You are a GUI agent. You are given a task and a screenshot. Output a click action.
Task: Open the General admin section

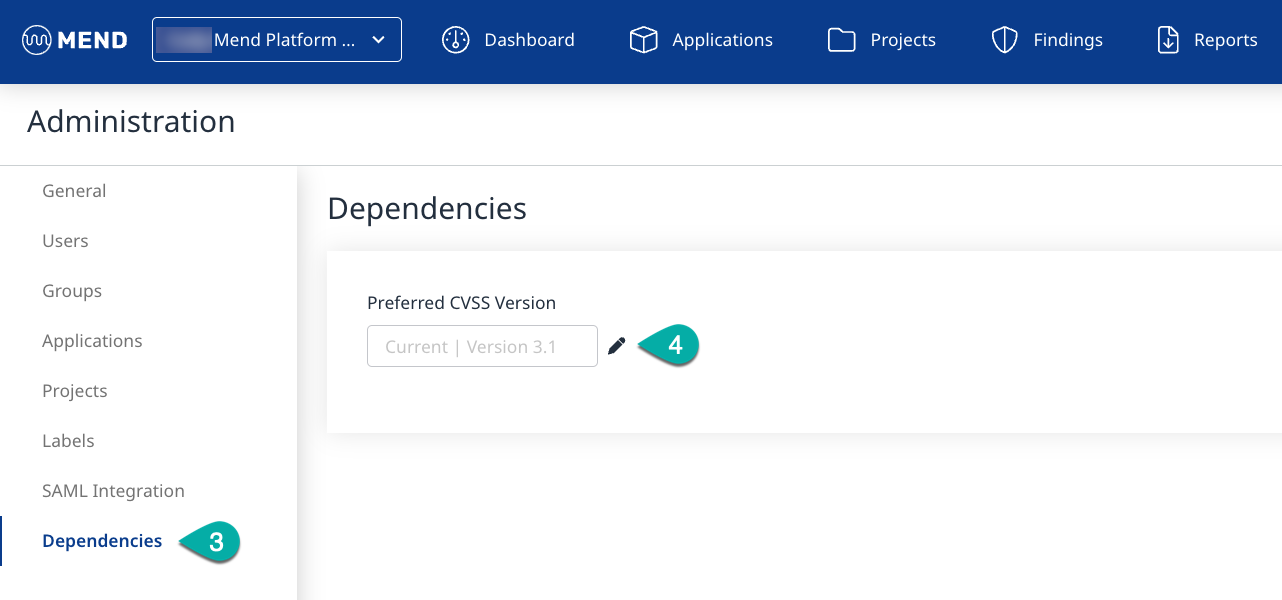pyautogui.click(x=74, y=191)
